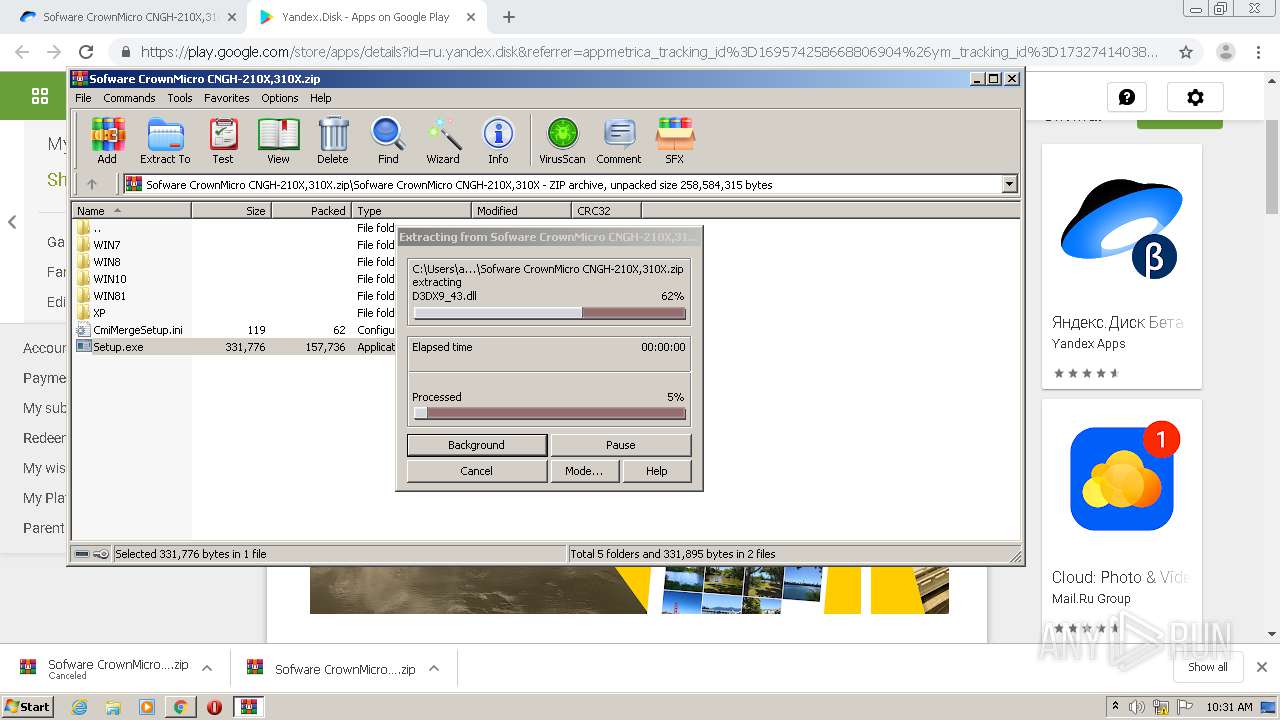Viewport: 1280px width, 720px height.
Task: Sort the file list by the Size column
Action: (x=231, y=211)
